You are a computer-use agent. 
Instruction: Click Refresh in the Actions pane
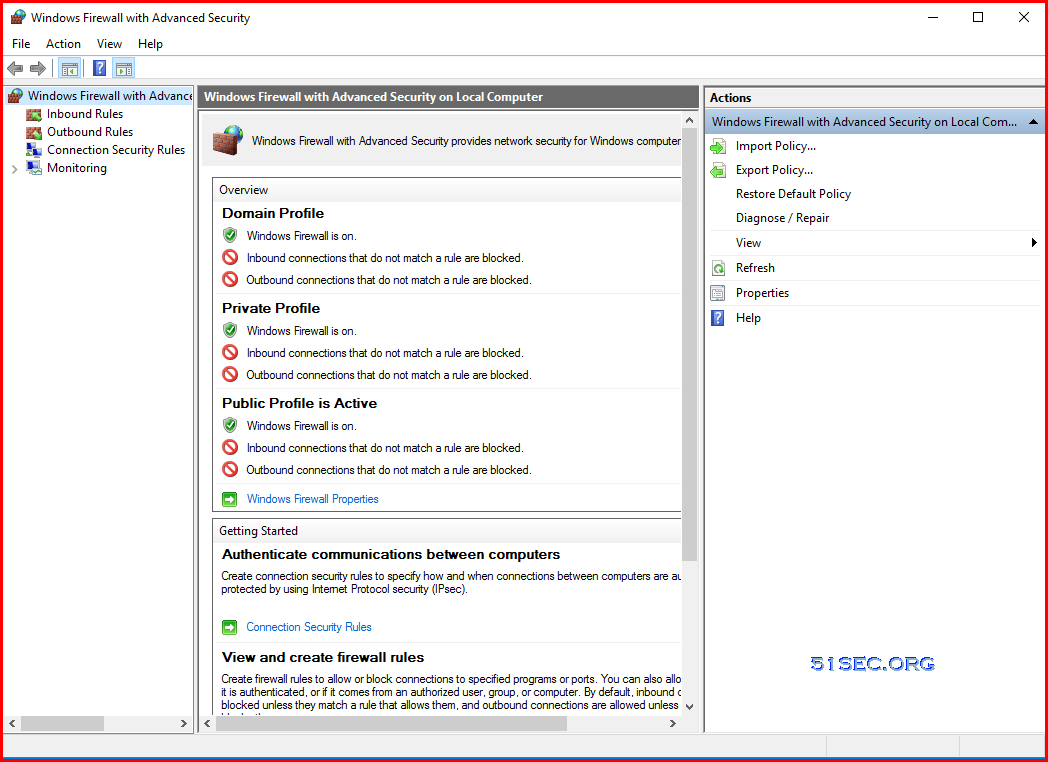tap(755, 267)
